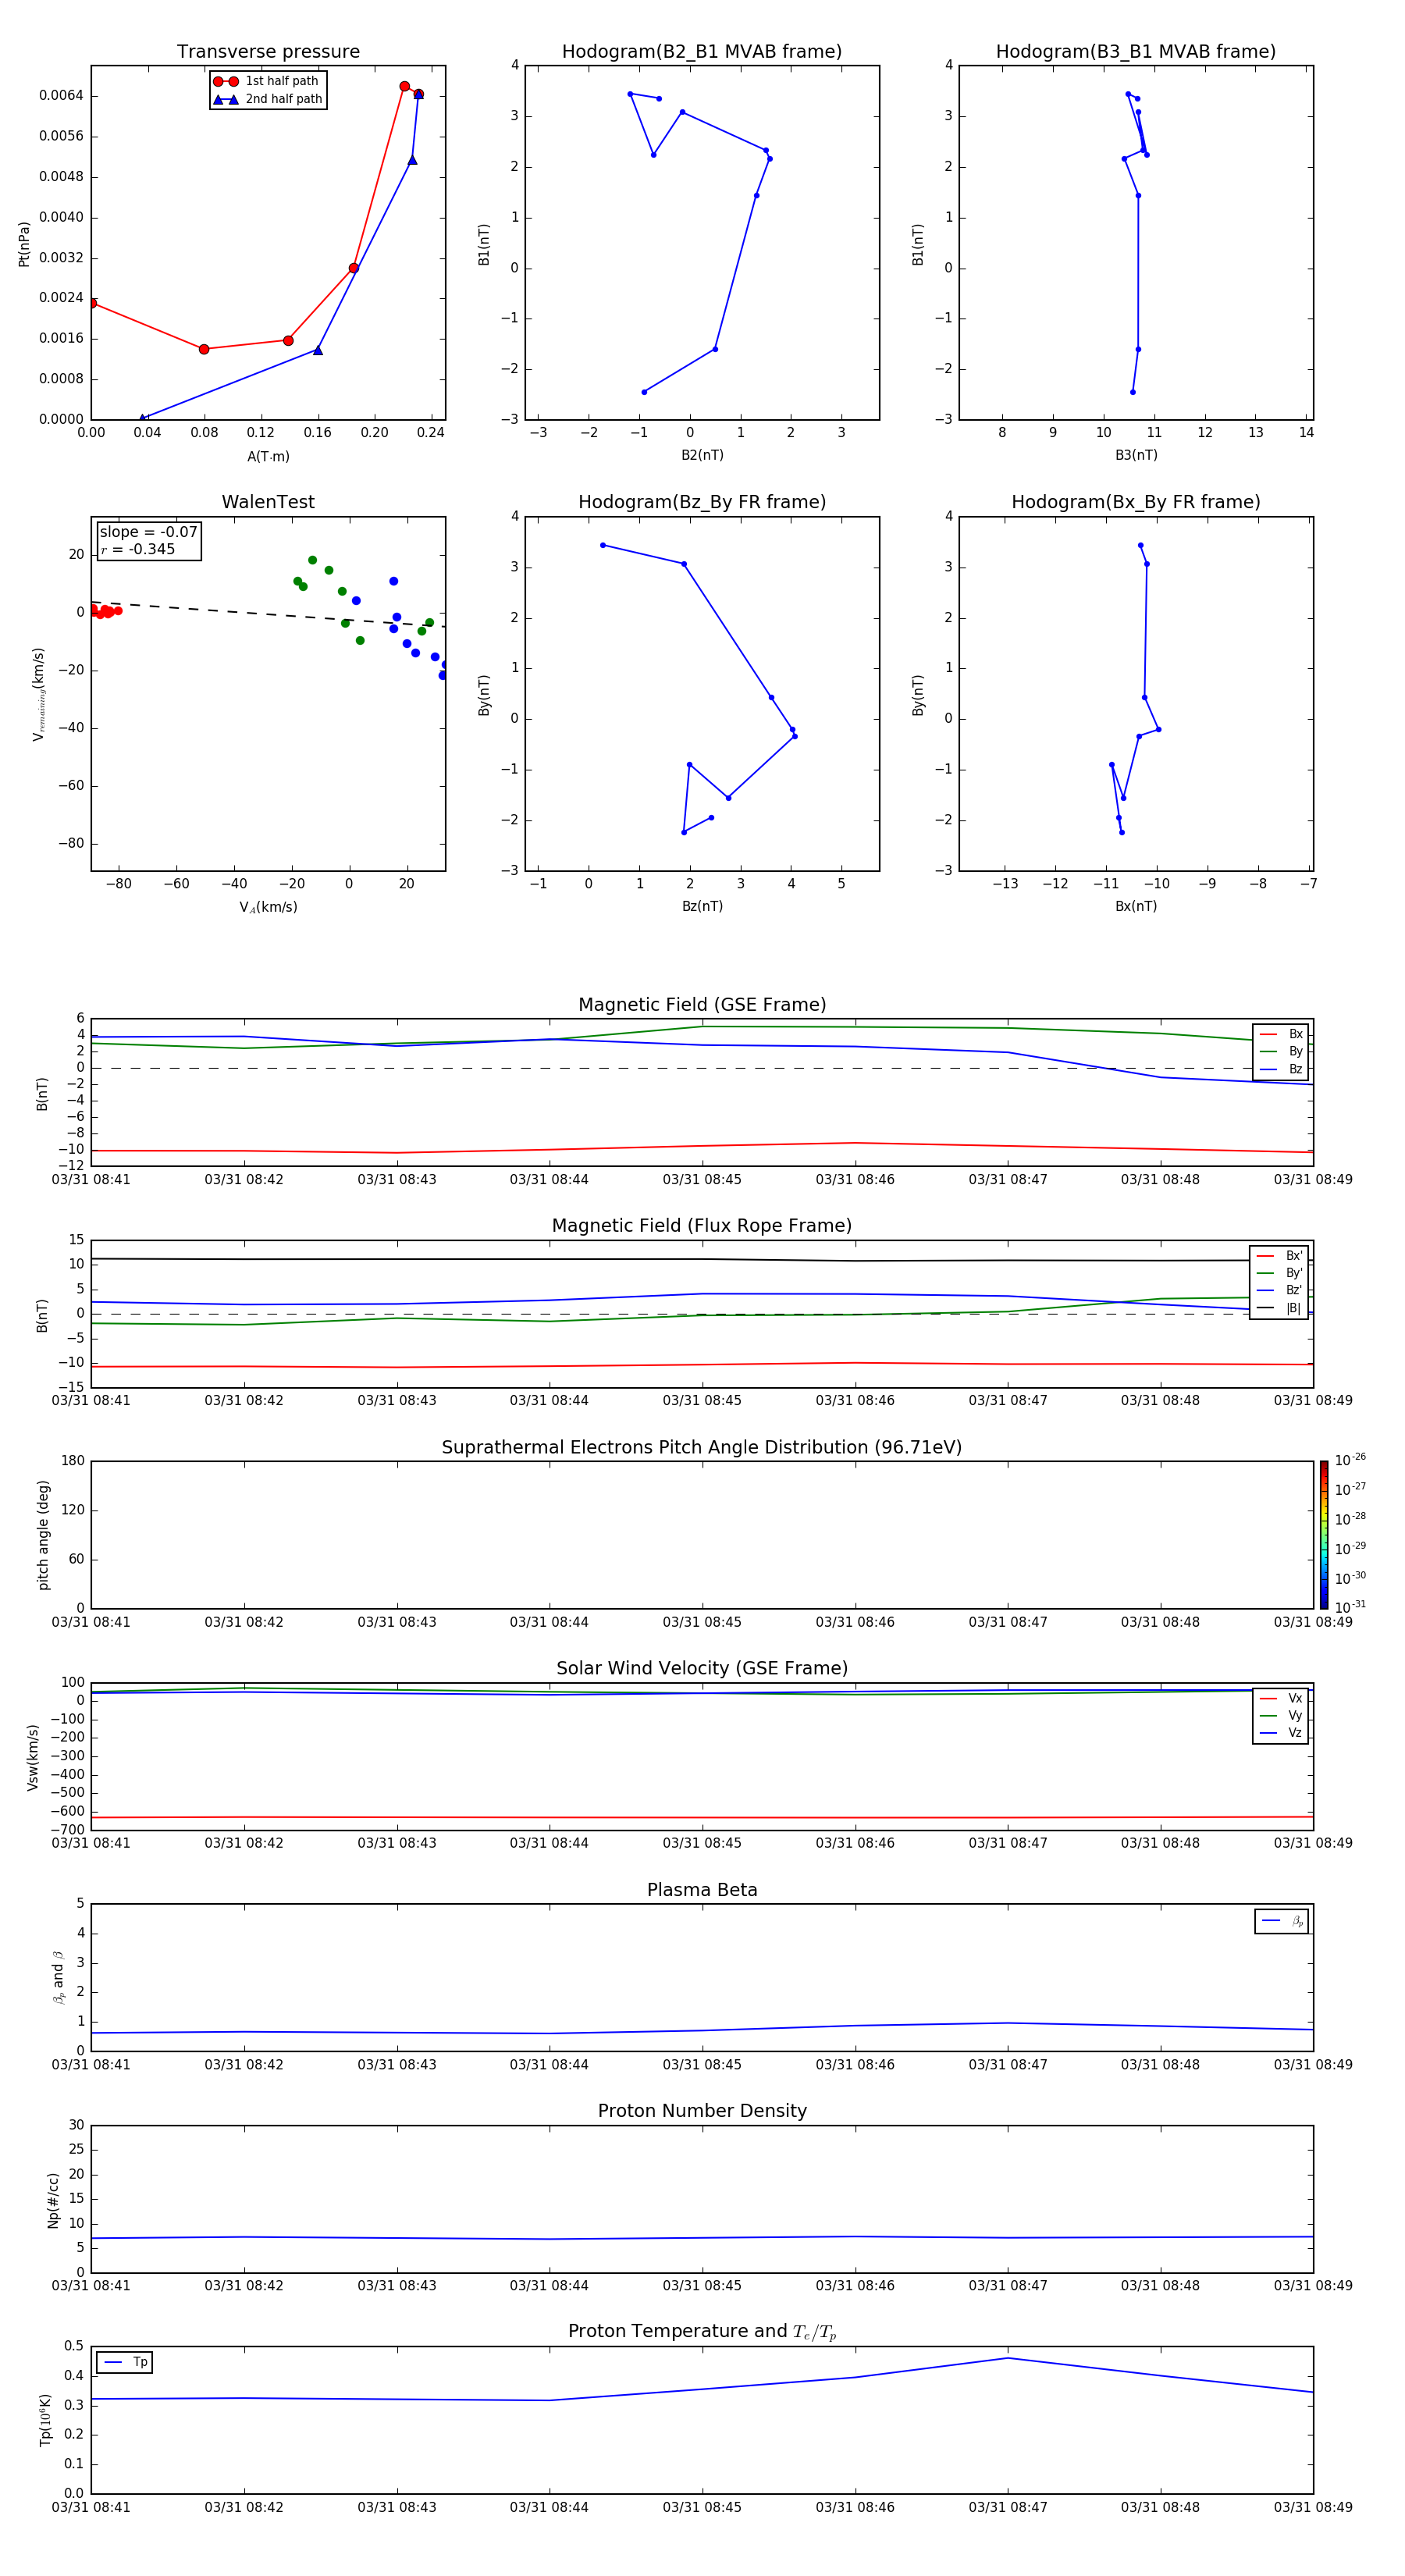Viewport: 1405px width, 2576px height.
Task: Click the 180 tick on pitch angle axis
Action: coord(73,1461)
